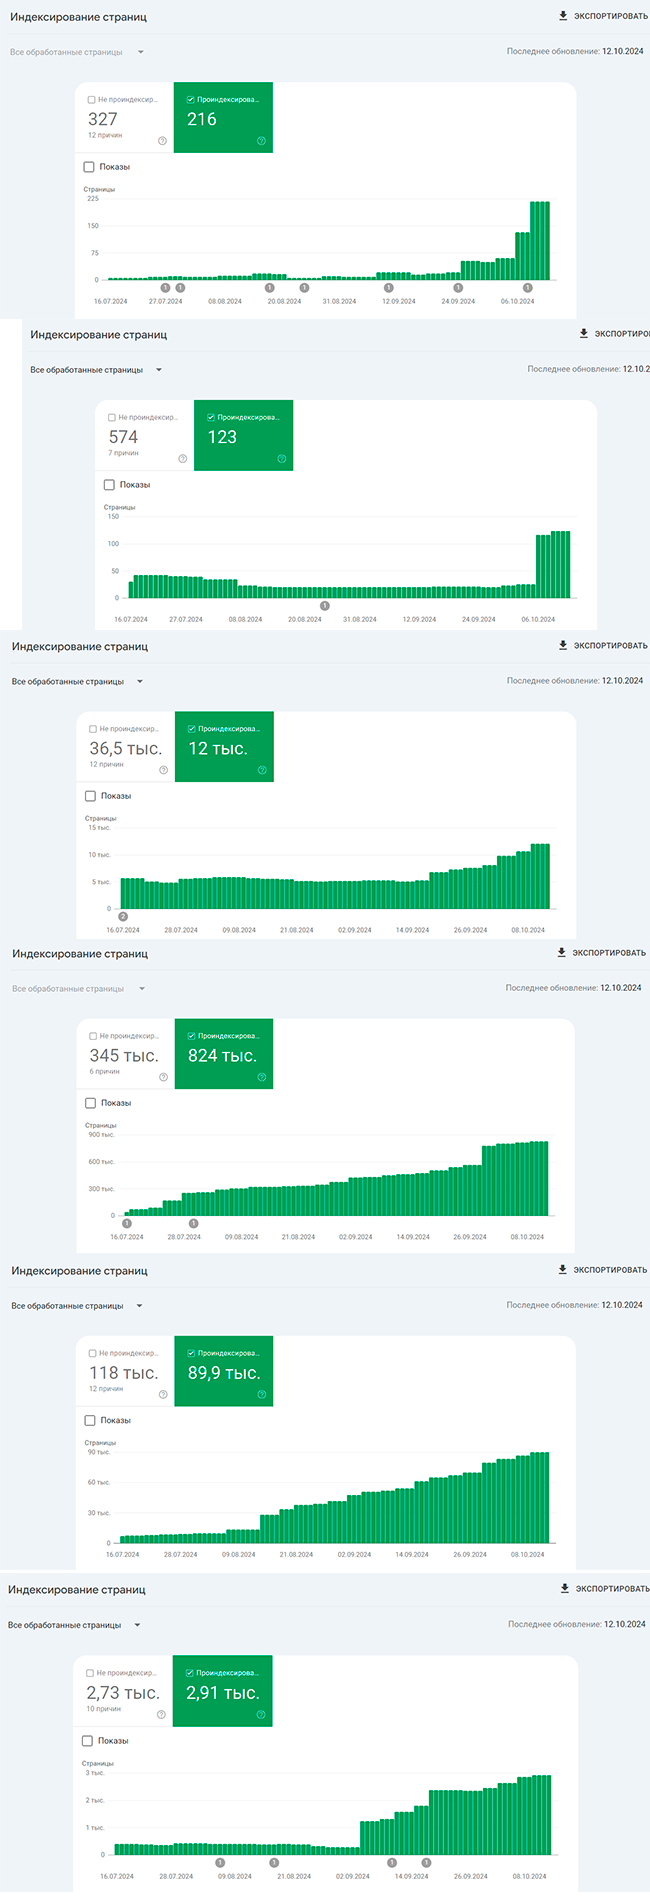This screenshot has height=1898, width=650.
Task: Tick Показы checkbox under the 574 tile
Action: pyautogui.click(x=109, y=485)
